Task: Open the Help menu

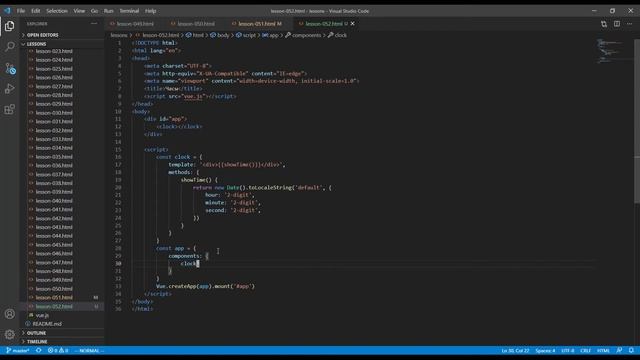Action: coord(151,11)
